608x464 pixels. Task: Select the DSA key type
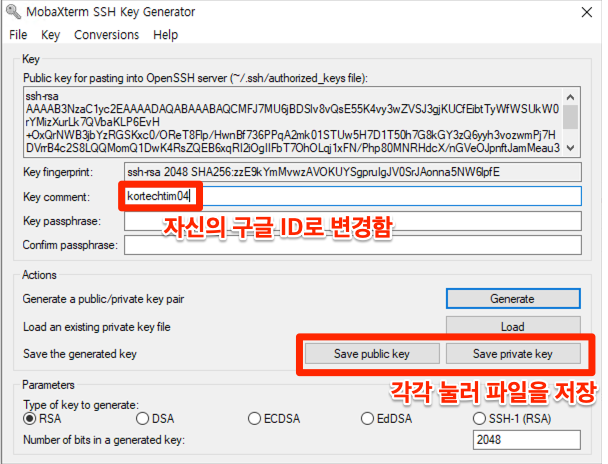[155, 419]
